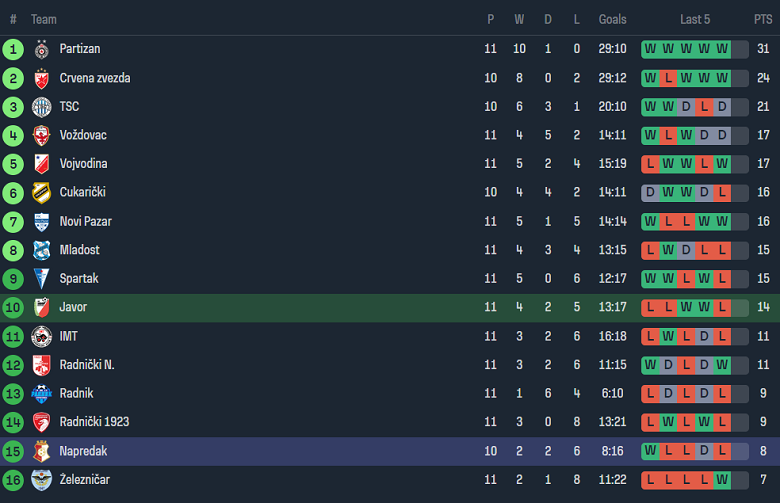Select the Novi Pazar club crest

41,222
